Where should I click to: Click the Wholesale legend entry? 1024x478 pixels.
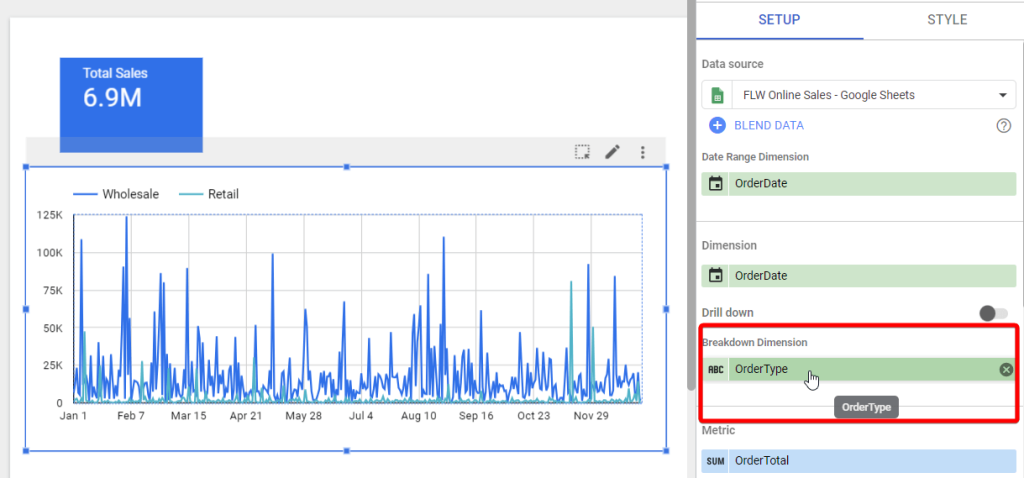pyautogui.click(x=116, y=194)
